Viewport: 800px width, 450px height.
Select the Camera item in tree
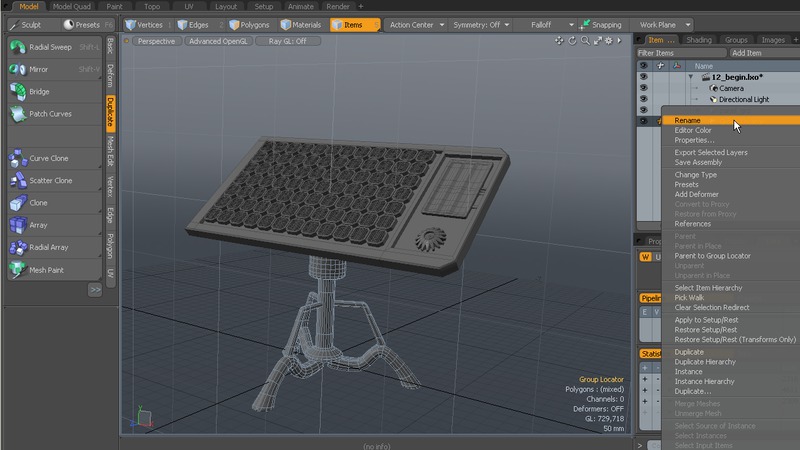pyautogui.click(x=731, y=88)
